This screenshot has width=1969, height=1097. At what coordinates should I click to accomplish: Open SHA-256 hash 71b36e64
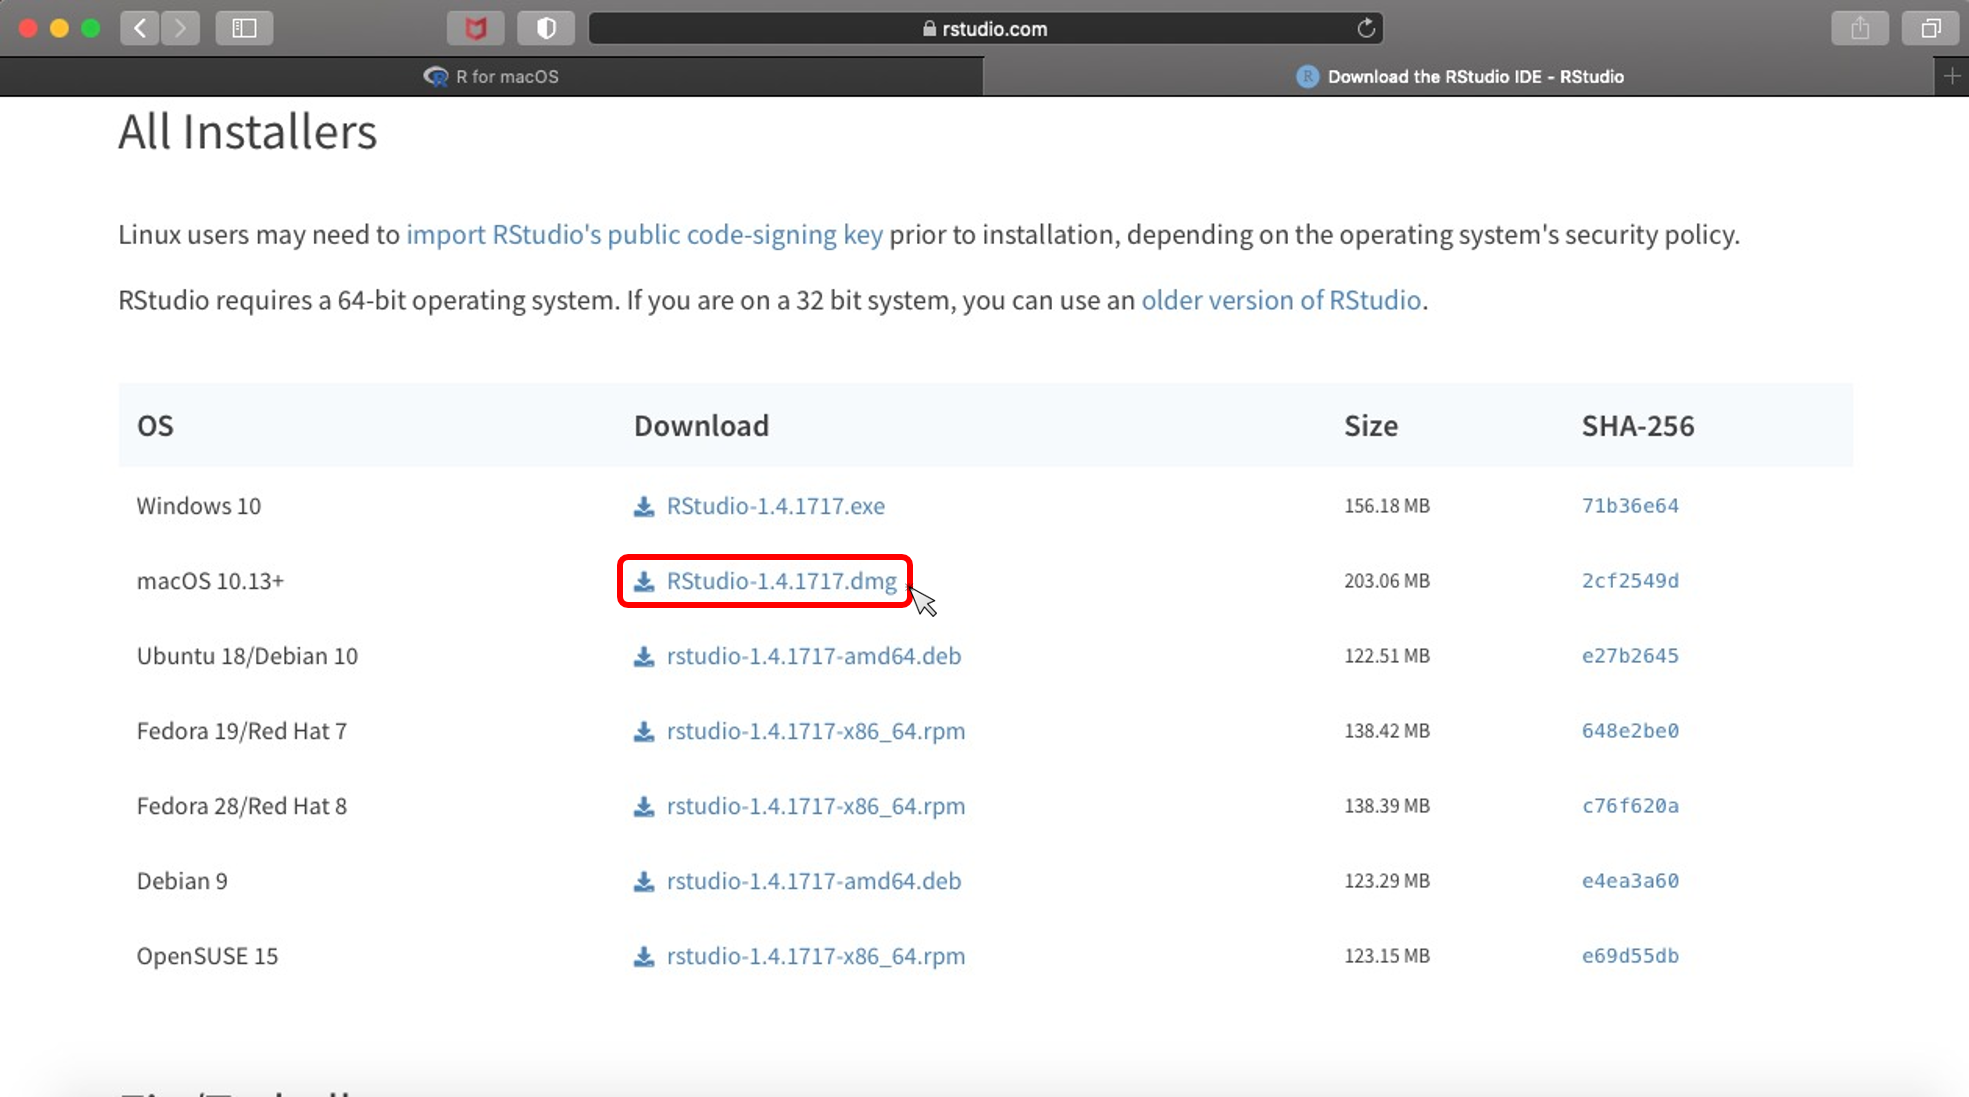1630,506
